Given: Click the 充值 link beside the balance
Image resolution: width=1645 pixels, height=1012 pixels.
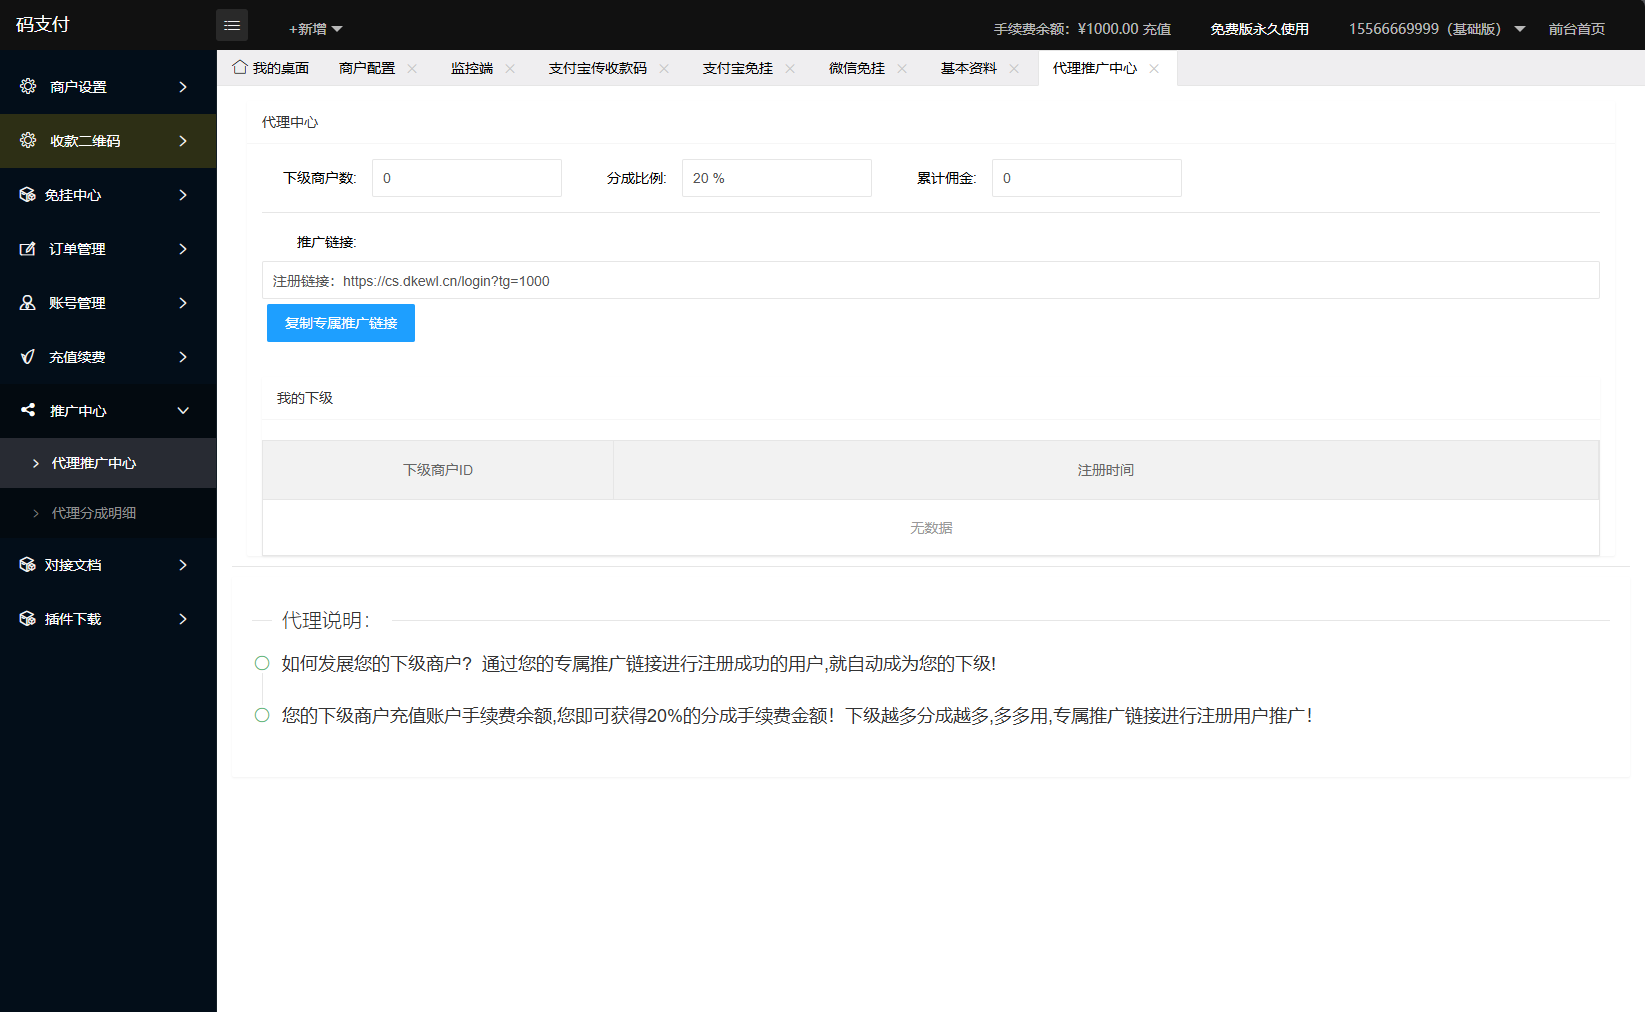Looking at the screenshot, I should tap(1156, 29).
